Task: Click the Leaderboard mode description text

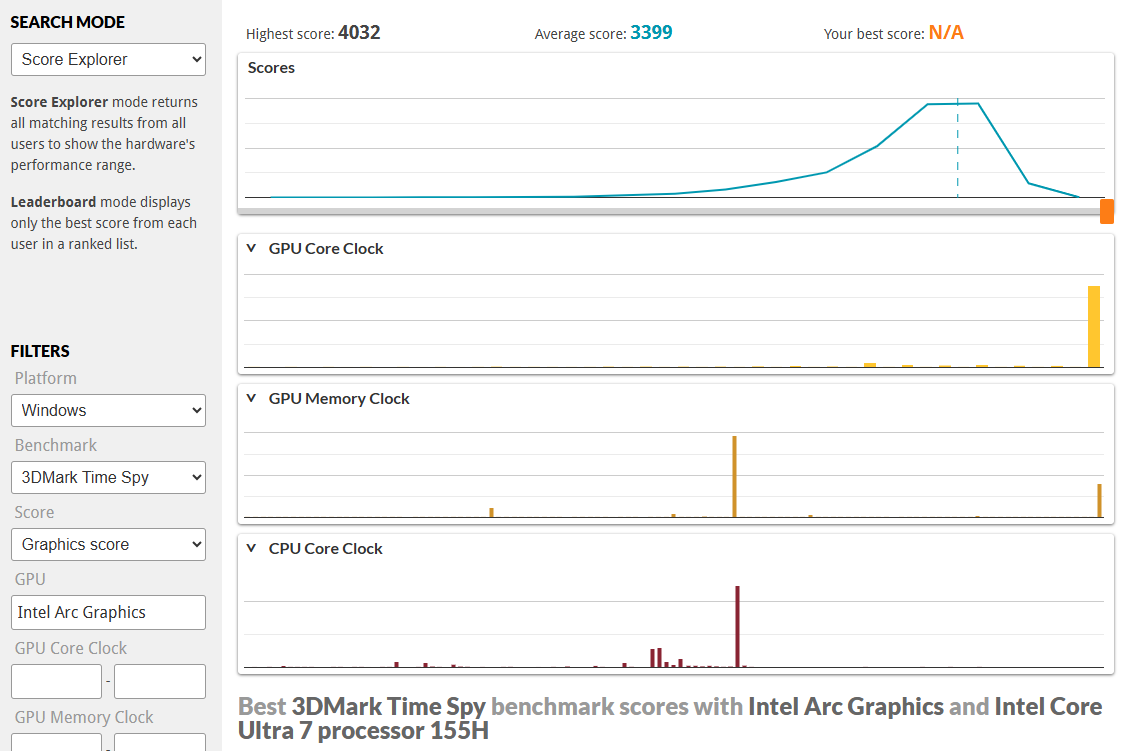Action: click(104, 223)
